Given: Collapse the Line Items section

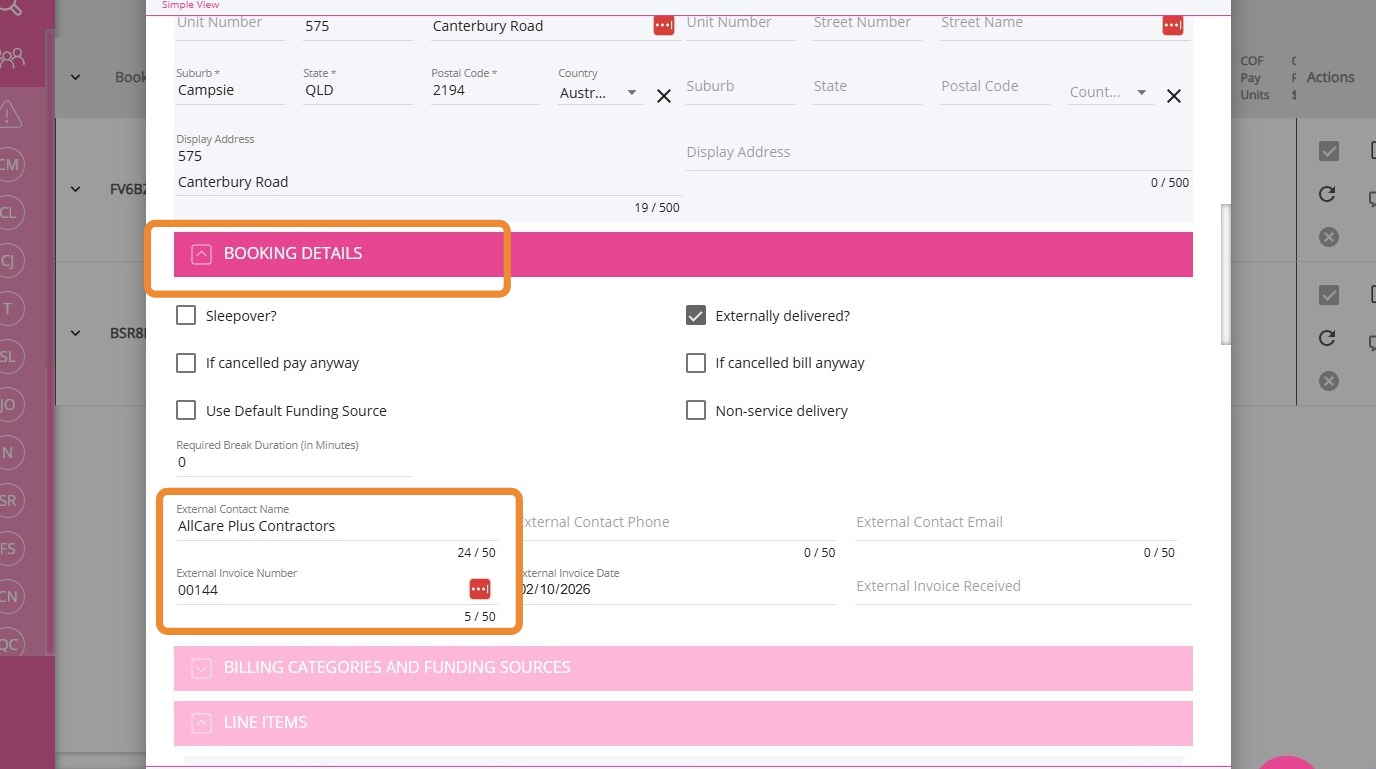Looking at the screenshot, I should [x=202, y=723].
